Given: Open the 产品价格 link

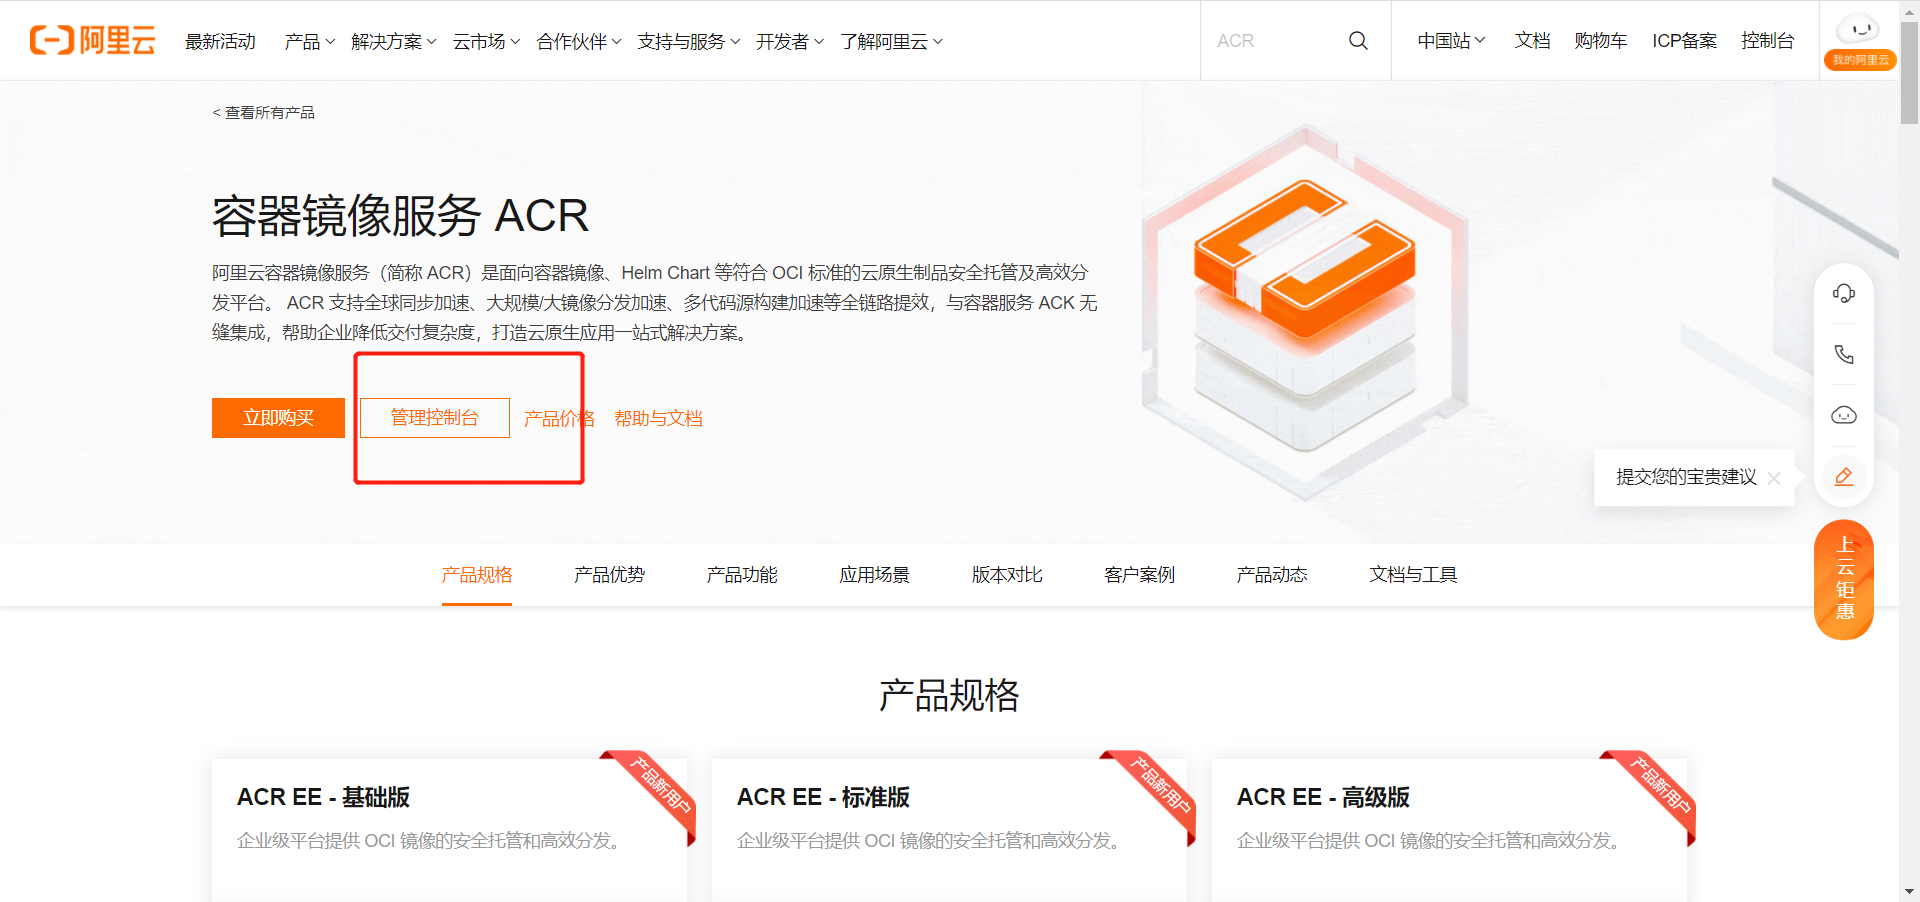Looking at the screenshot, I should click(560, 419).
